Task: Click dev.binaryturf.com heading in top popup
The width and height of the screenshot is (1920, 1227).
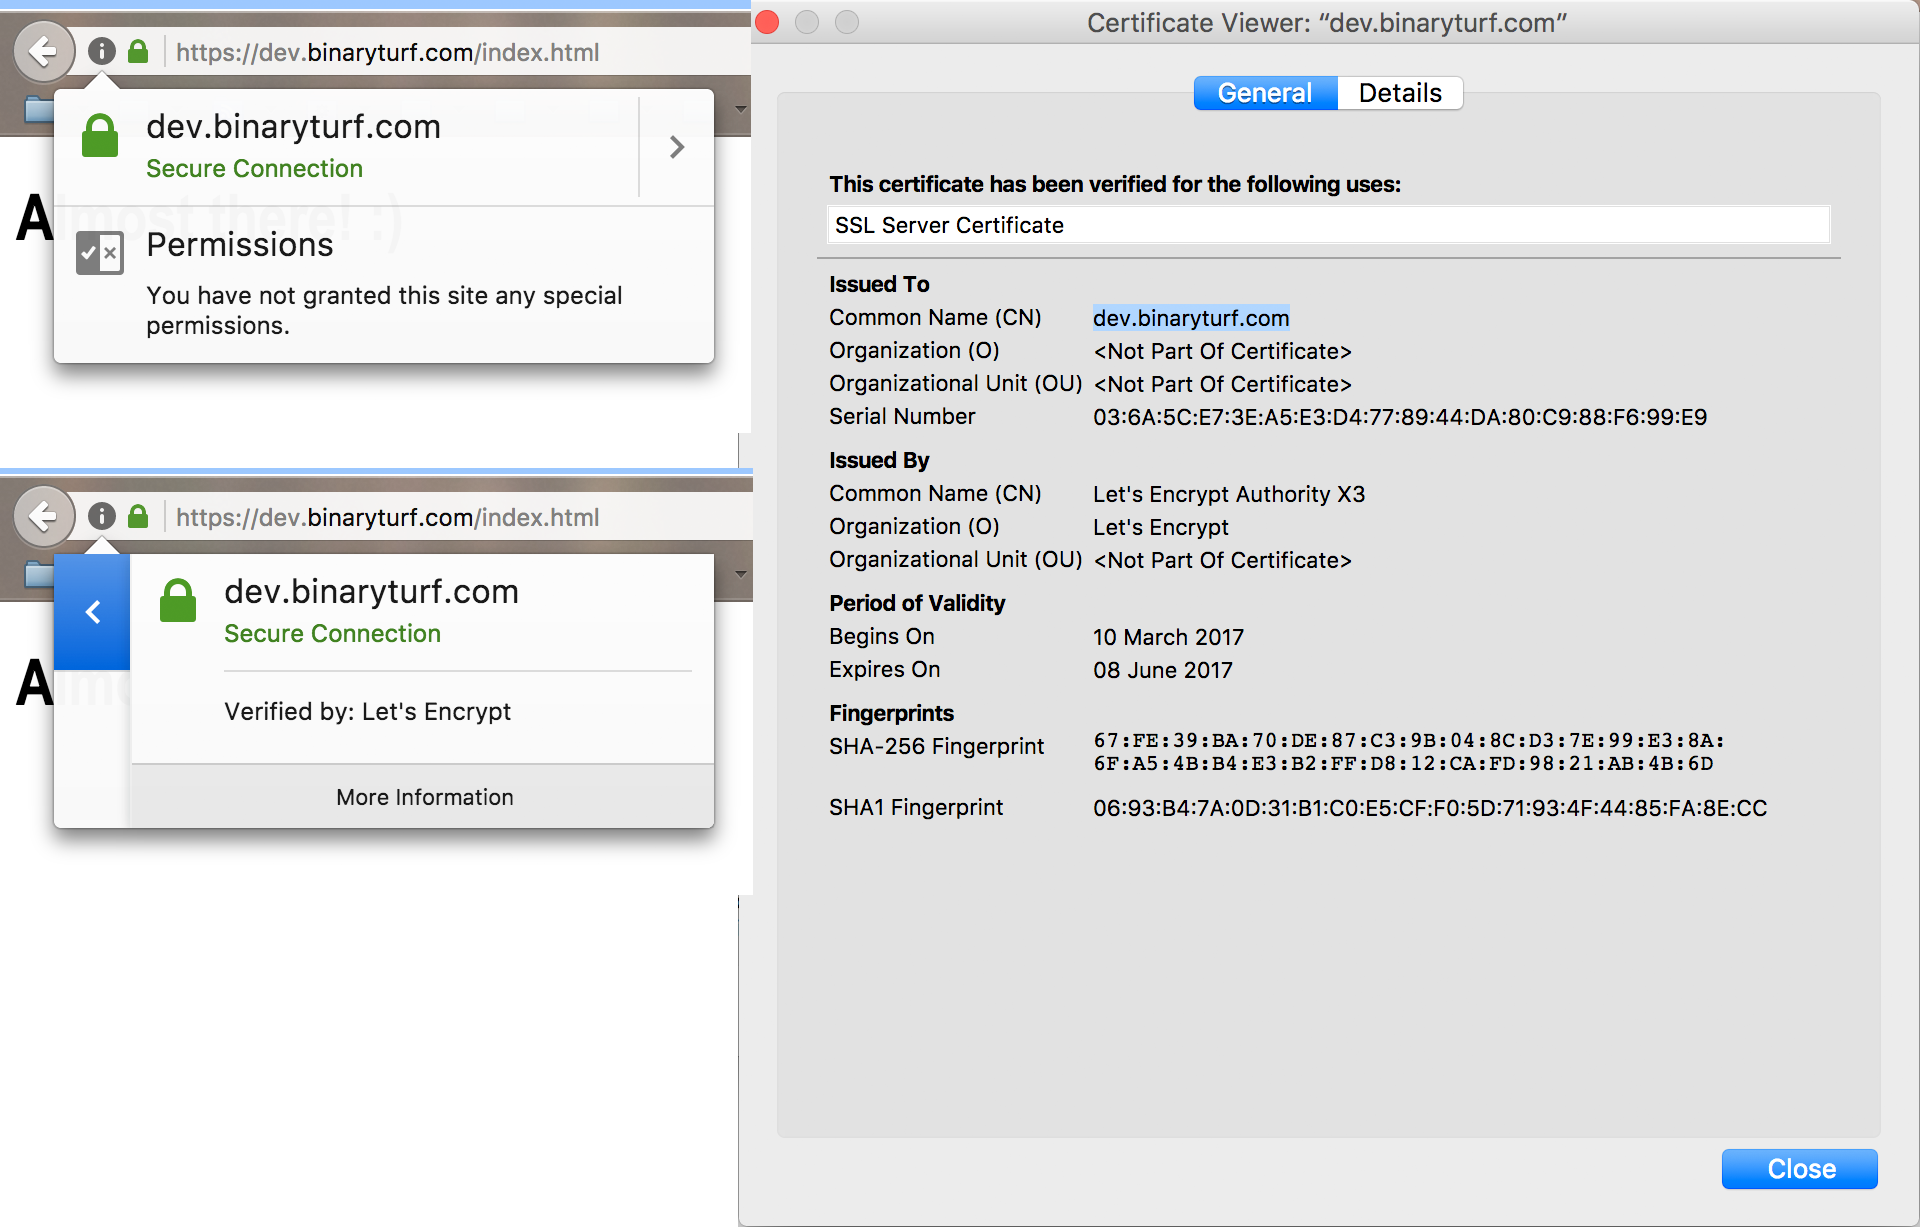Action: coord(293,127)
